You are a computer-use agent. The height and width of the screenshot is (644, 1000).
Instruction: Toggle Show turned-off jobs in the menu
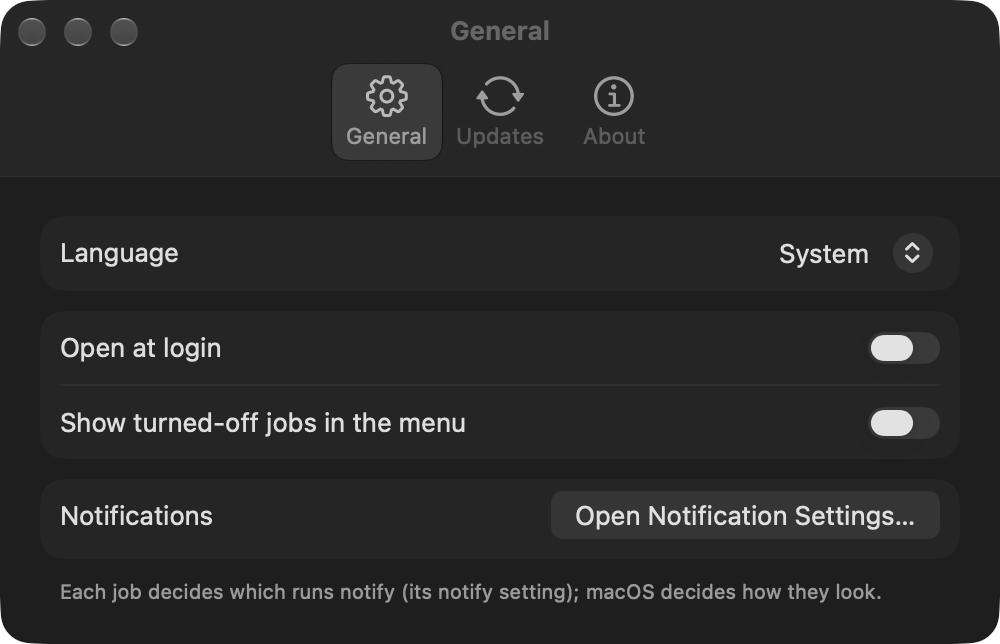904,423
